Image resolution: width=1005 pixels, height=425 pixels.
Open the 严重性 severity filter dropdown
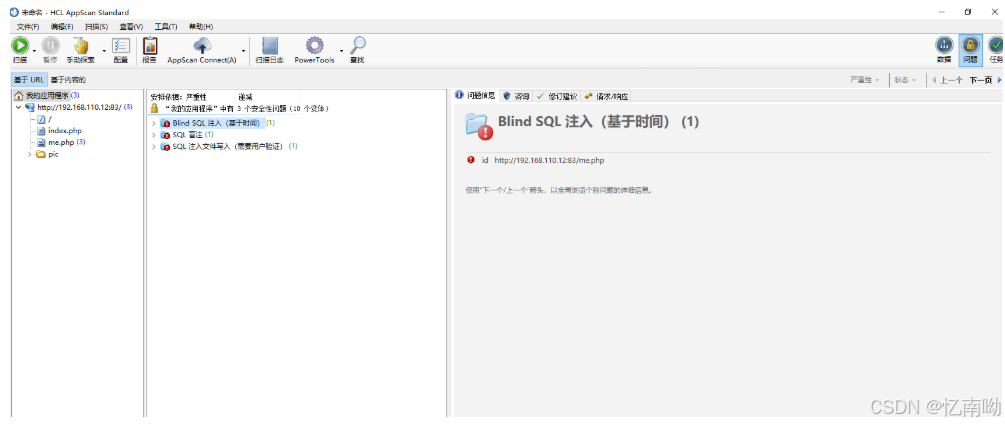(865, 80)
